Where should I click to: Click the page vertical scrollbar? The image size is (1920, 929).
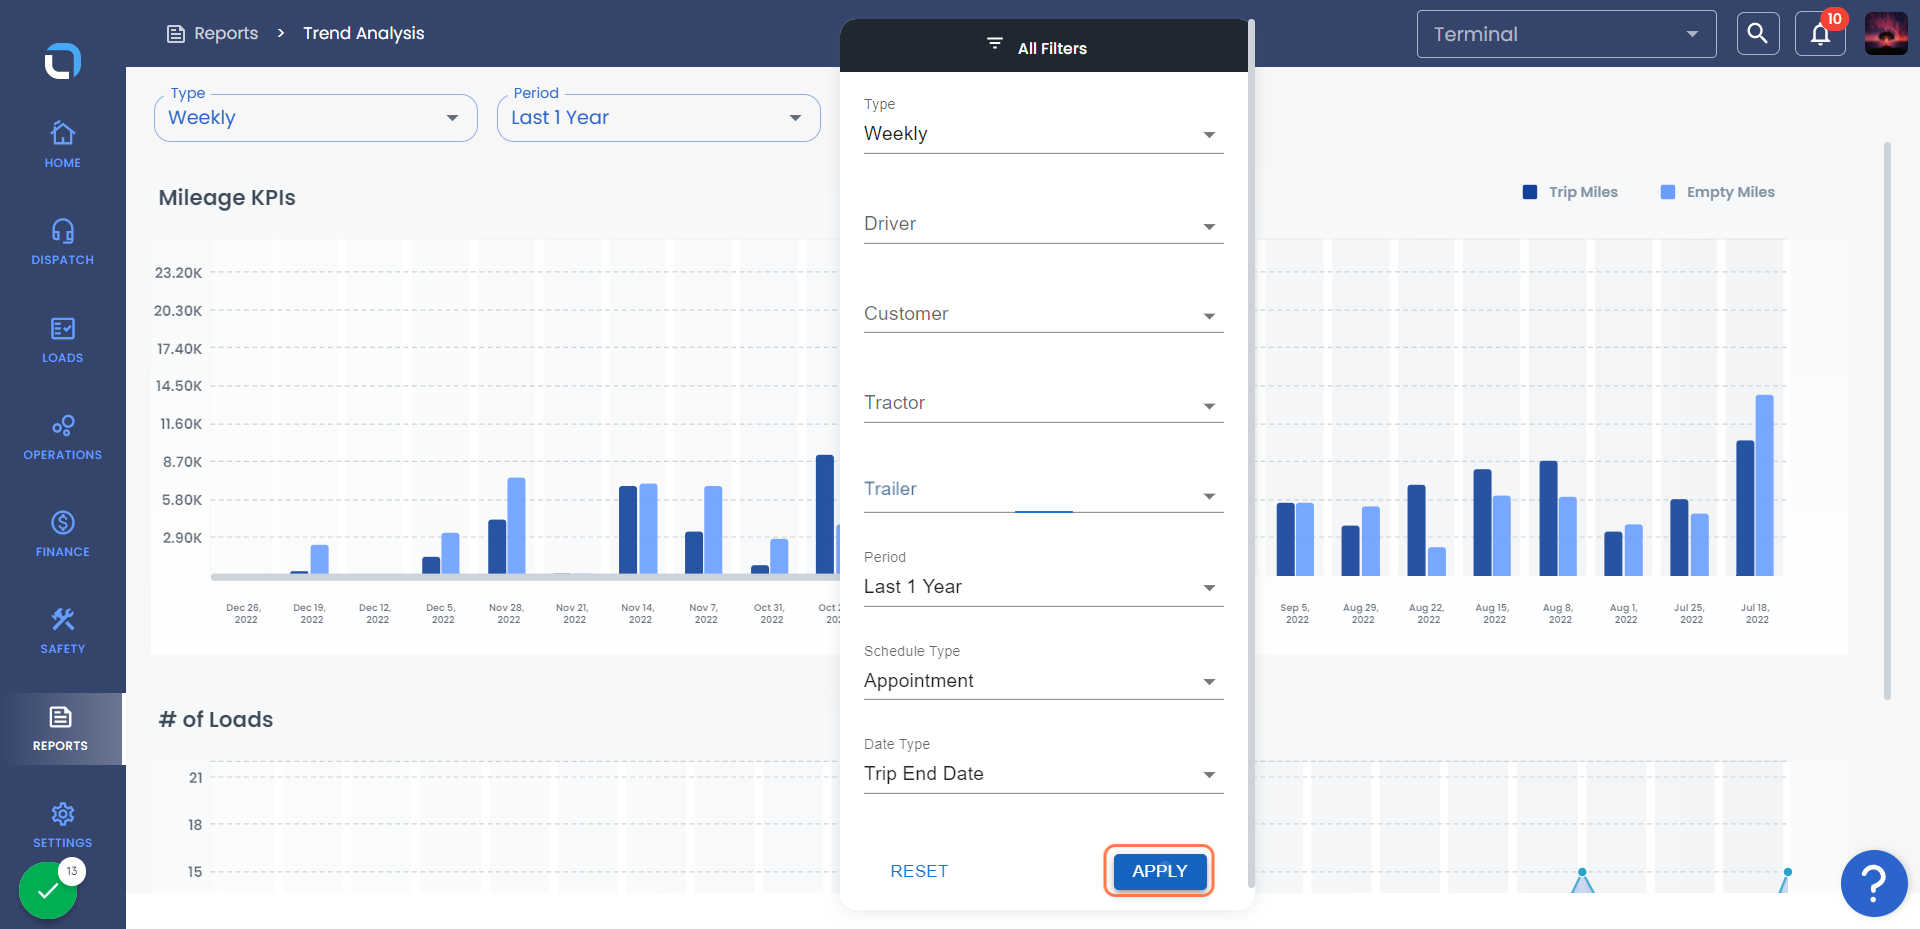[1887, 420]
